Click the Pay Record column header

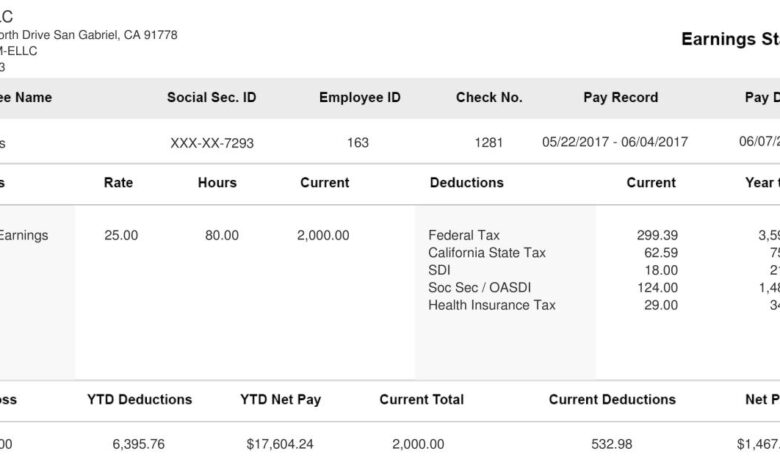pyautogui.click(x=620, y=98)
